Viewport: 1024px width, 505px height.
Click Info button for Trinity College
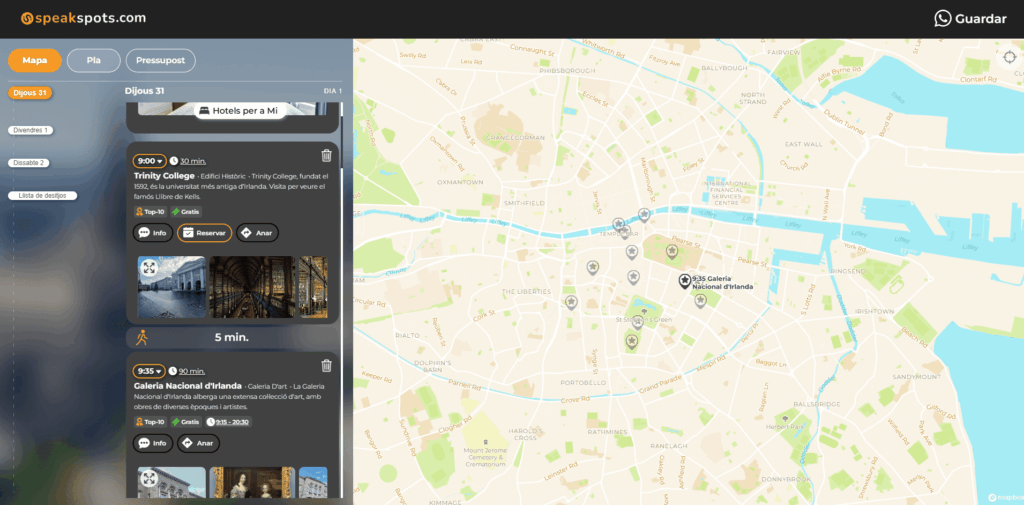[x=153, y=233]
